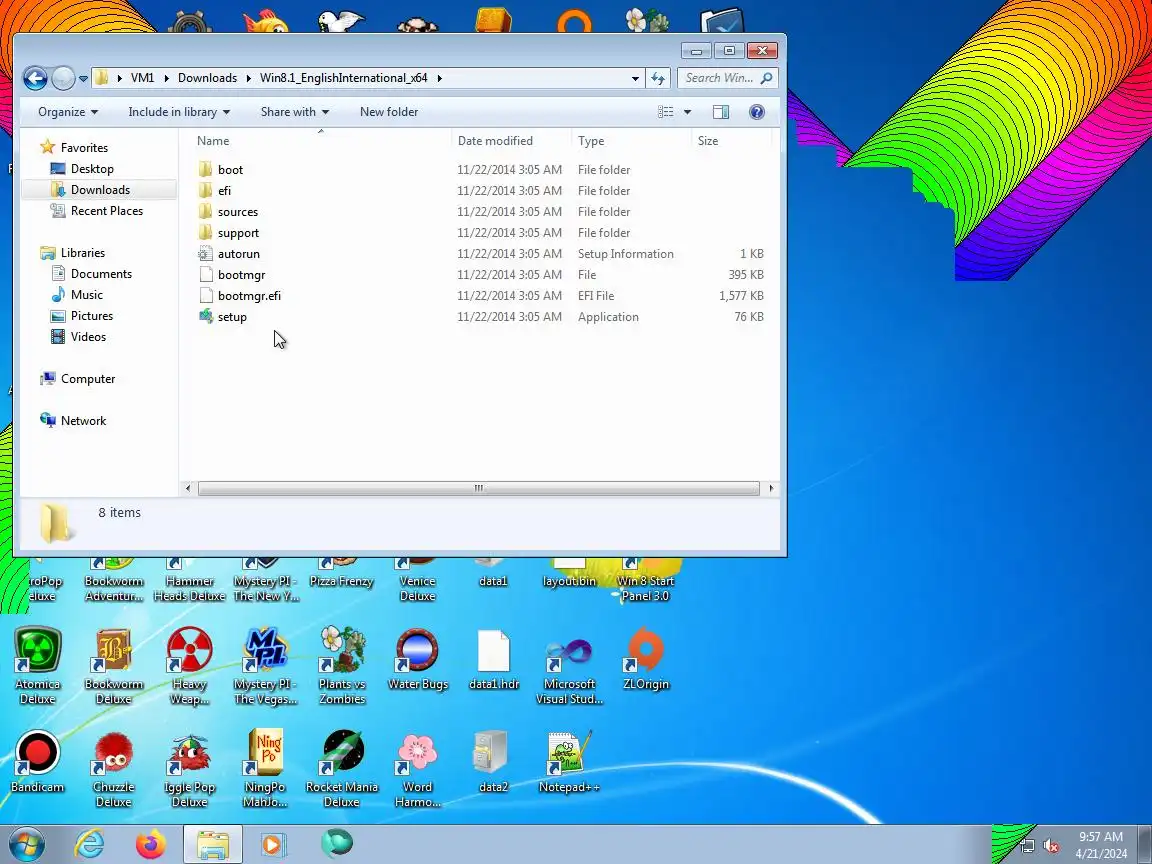Open Documents library in sidebar
This screenshot has height=864, width=1152.
coord(101,274)
